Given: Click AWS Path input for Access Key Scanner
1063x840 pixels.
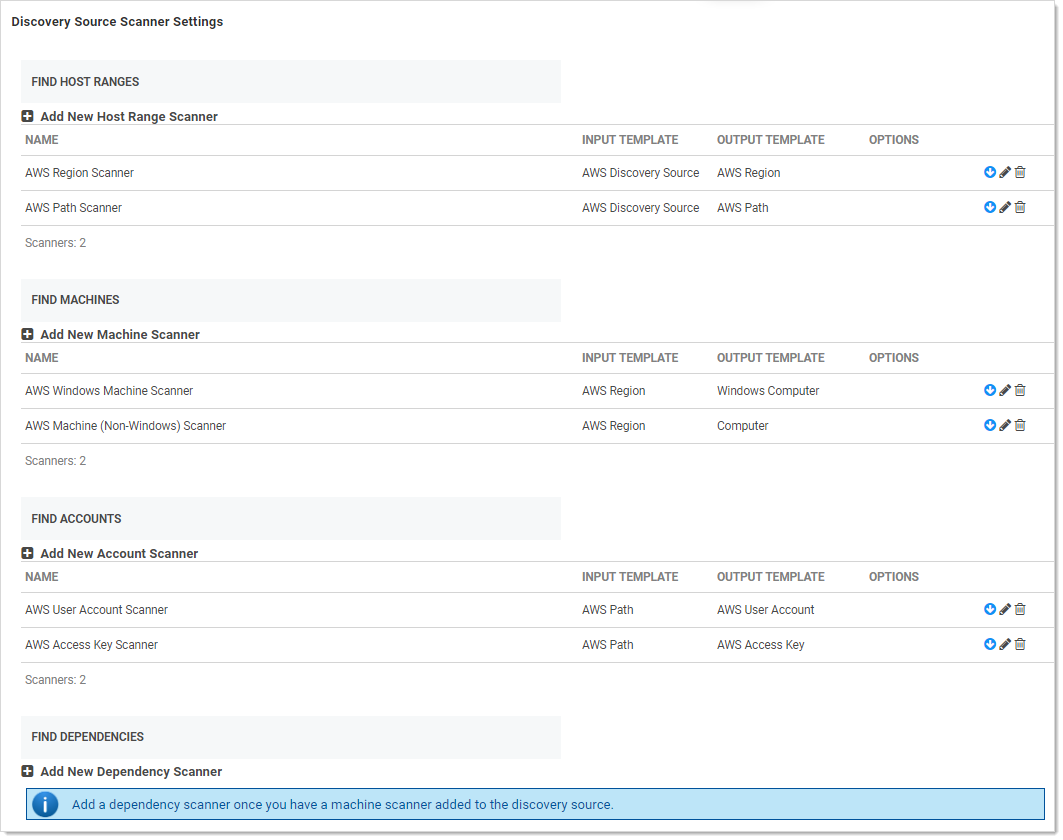Looking at the screenshot, I should click(x=607, y=645).
